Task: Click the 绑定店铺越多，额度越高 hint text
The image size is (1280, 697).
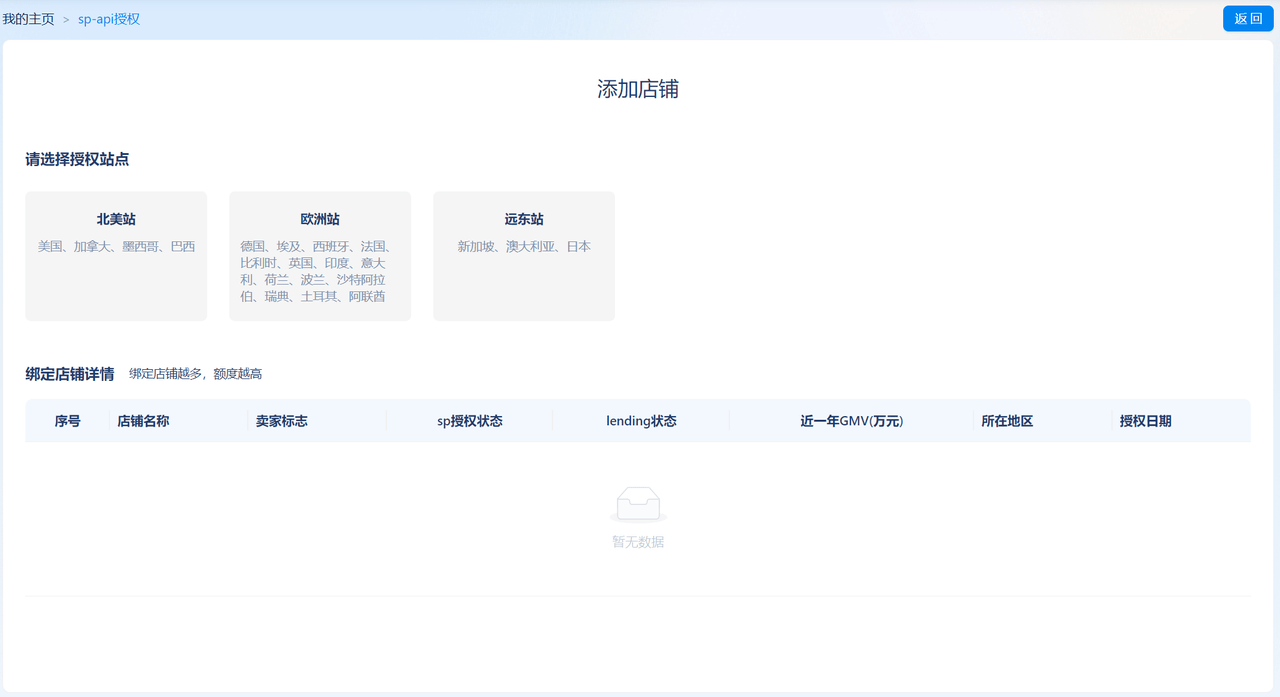Action: (195, 374)
